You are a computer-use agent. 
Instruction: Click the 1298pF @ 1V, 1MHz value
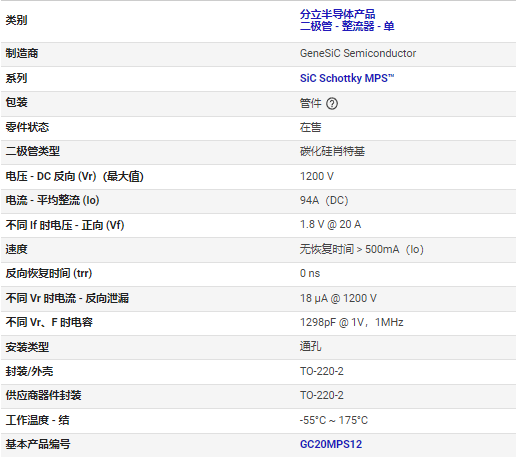coord(351,322)
